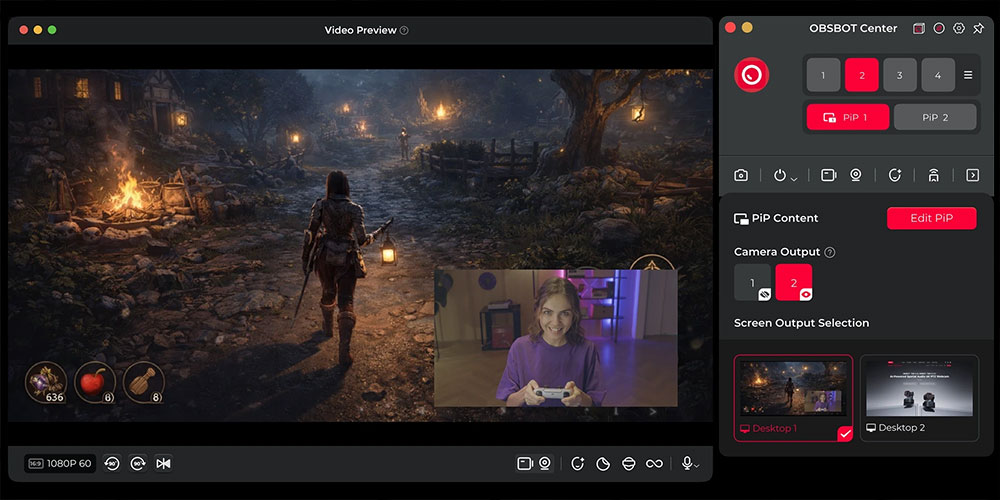Open the beauty face icon in OBSBOT Center
Viewport: 1000px width, 500px height.
click(x=895, y=175)
